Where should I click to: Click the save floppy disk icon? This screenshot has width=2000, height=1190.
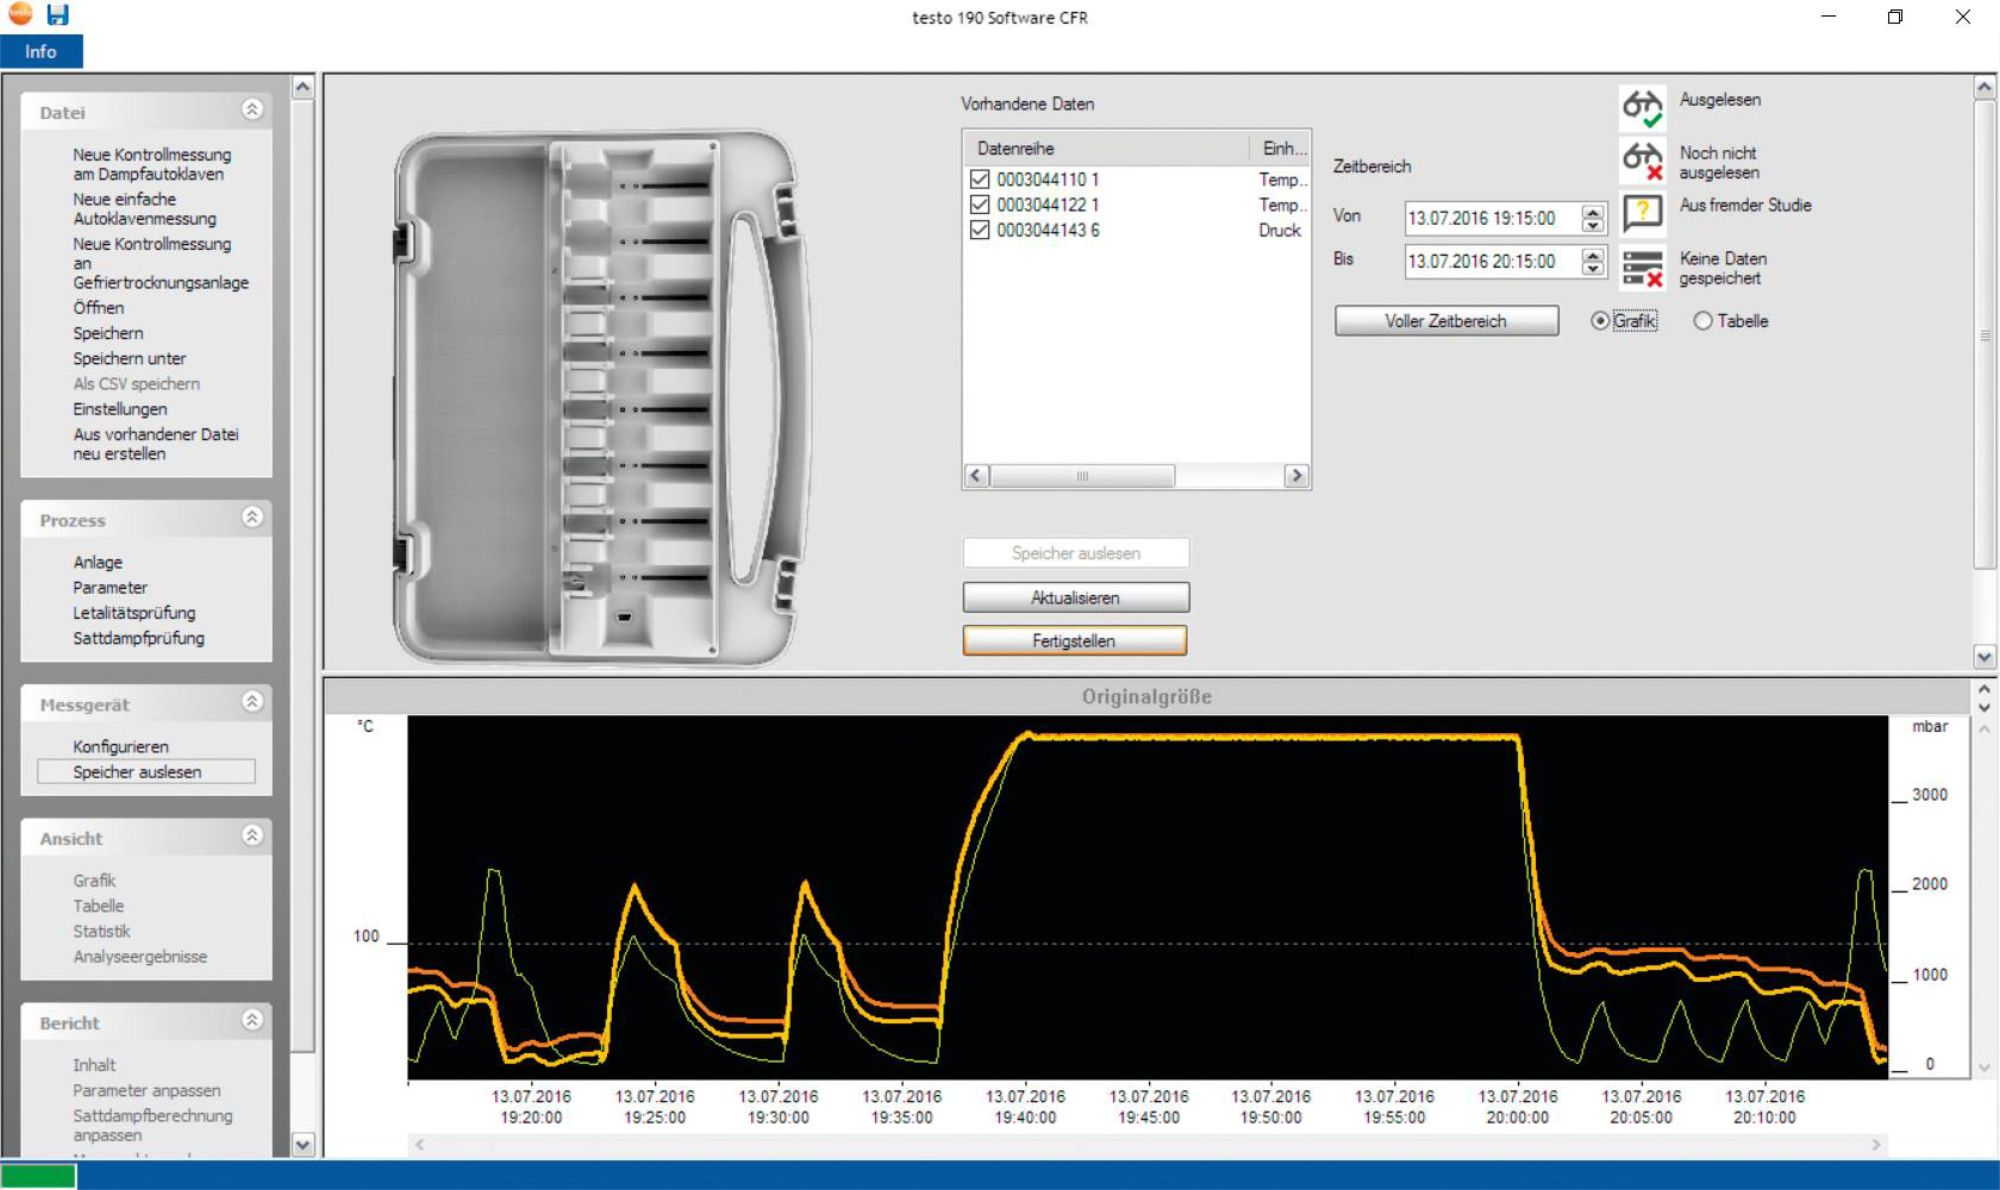pos(58,14)
